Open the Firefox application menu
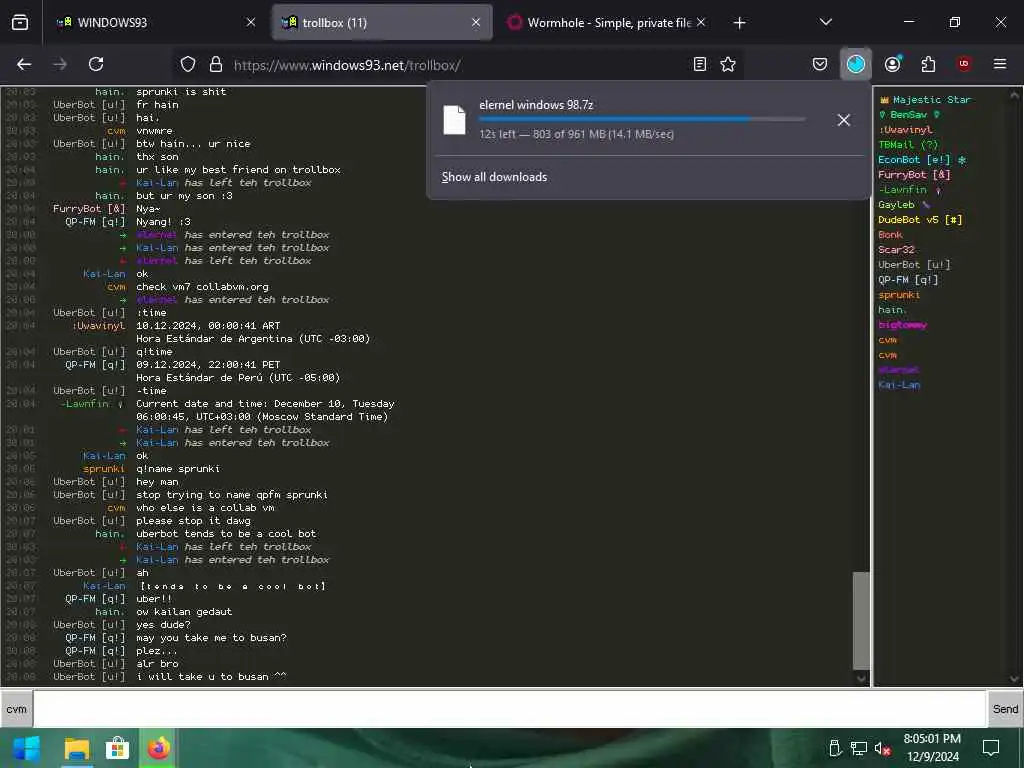The image size is (1024, 768). (1000, 64)
